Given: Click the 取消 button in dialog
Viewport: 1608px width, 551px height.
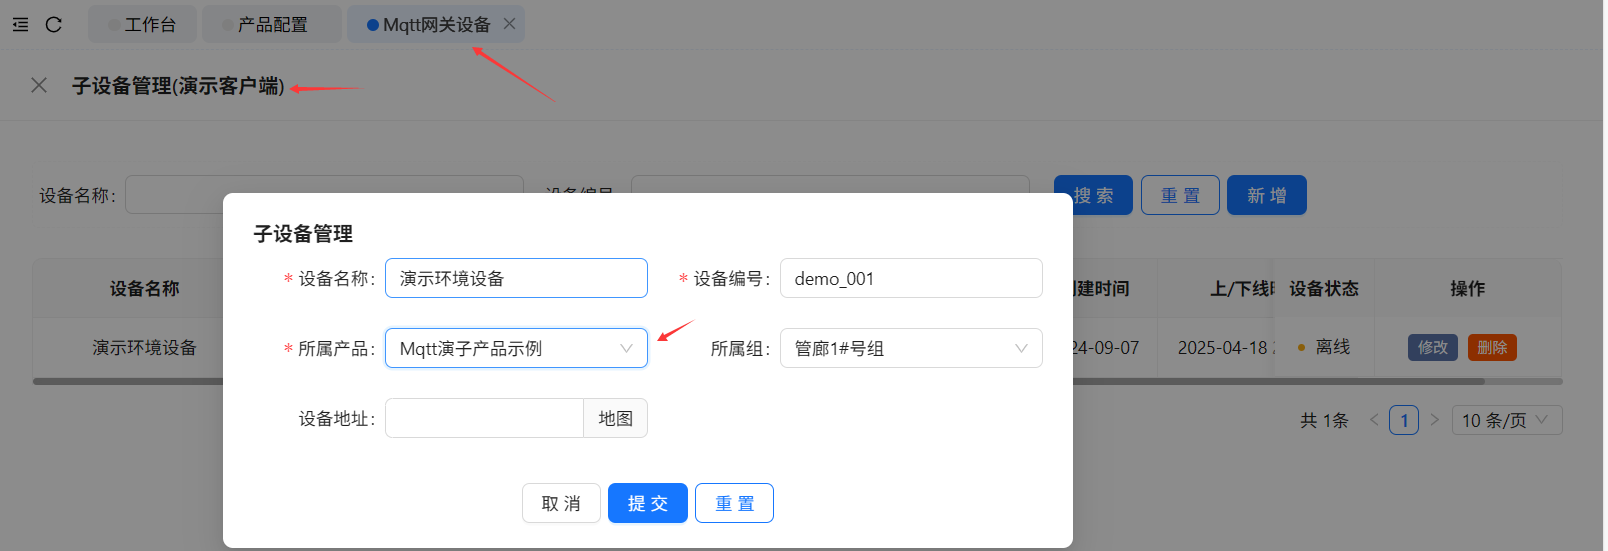Looking at the screenshot, I should (561, 503).
